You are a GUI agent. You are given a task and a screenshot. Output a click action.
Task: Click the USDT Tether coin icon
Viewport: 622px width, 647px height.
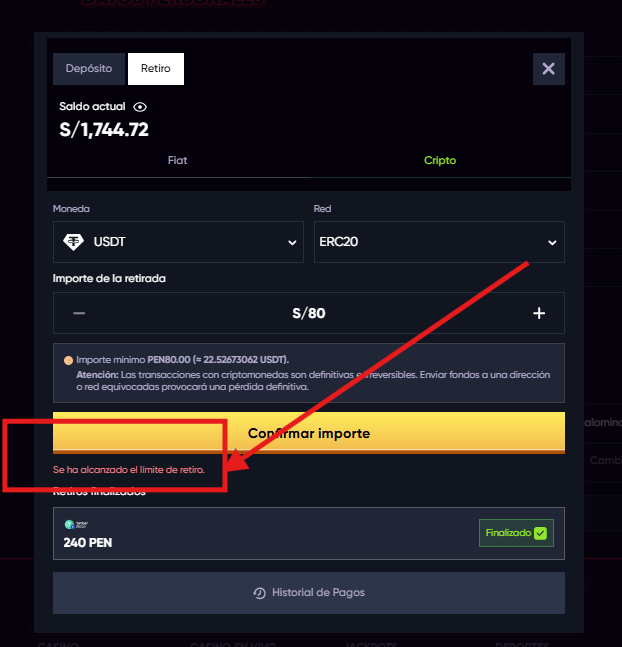point(73,242)
